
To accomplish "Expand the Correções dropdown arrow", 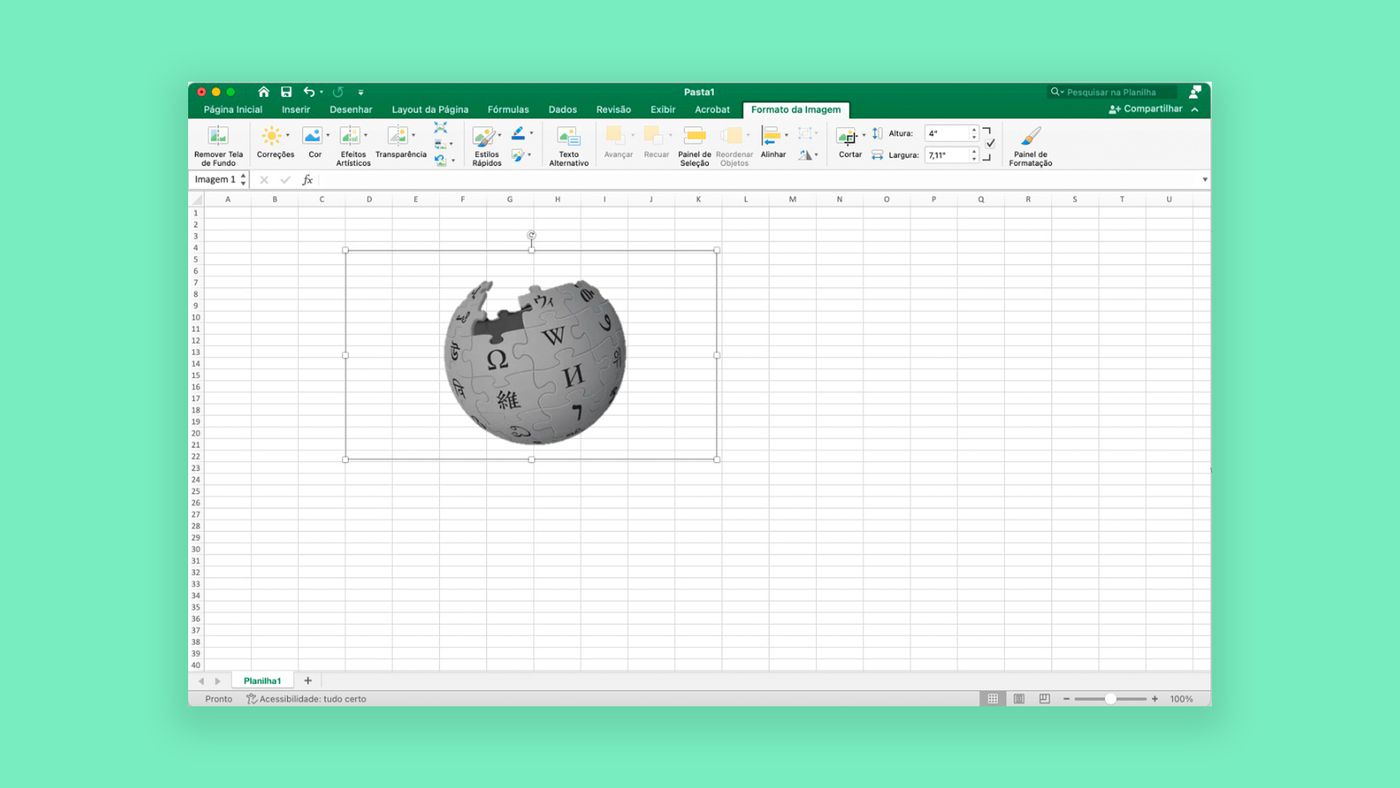I will pyautogui.click(x=289, y=135).
